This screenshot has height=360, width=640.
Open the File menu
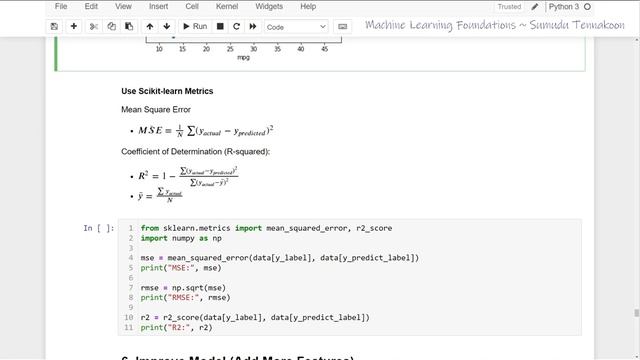coord(61,7)
